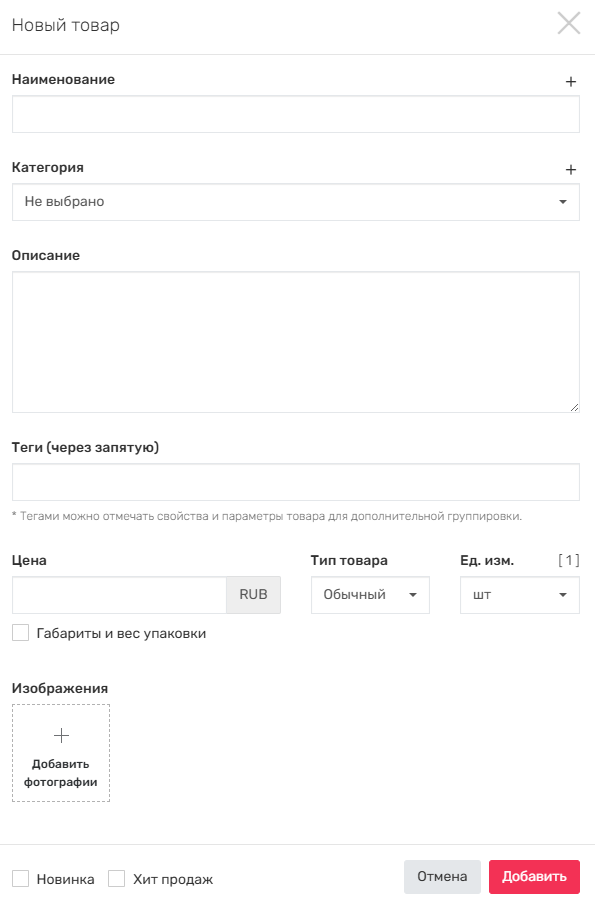The width and height of the screenshot is (595, 913).
Task: Click the plus icon in Добавить фотографии box
Action: pos(61,735)
